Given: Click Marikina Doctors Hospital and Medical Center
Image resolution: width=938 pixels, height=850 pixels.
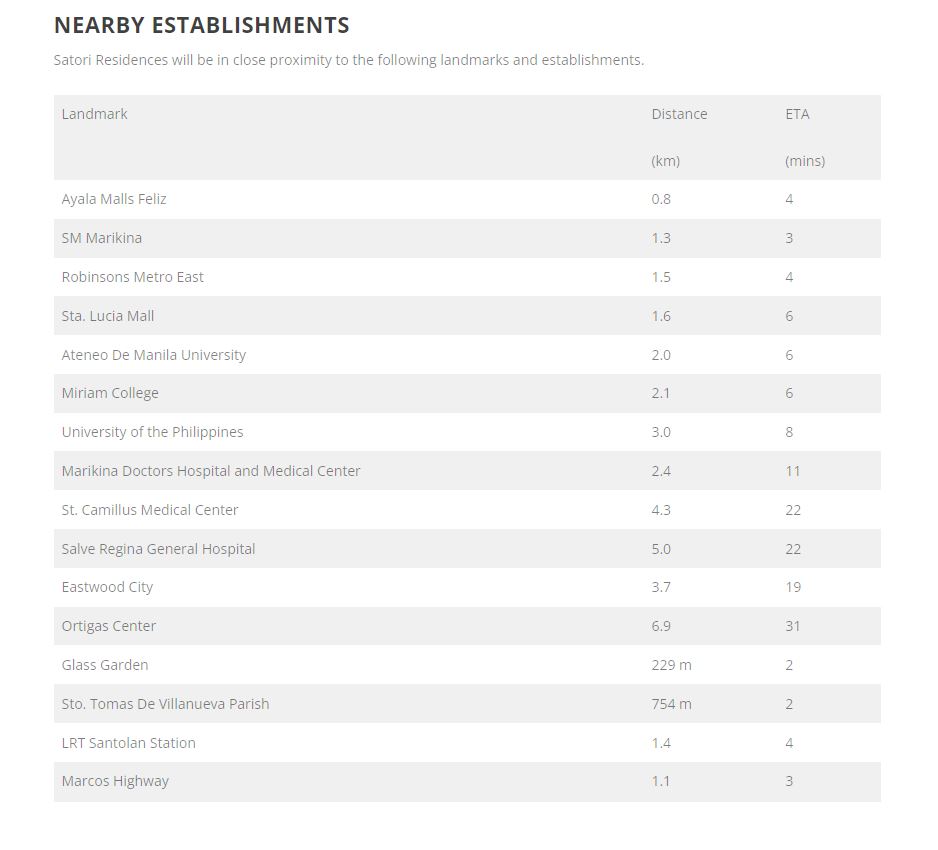Looking at the screenshot, I should pos(211,471).
